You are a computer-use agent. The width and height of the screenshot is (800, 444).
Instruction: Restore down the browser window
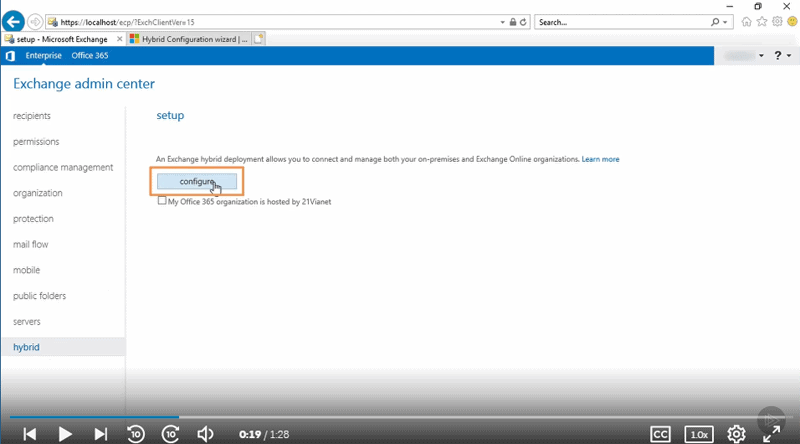pos(758,6)
